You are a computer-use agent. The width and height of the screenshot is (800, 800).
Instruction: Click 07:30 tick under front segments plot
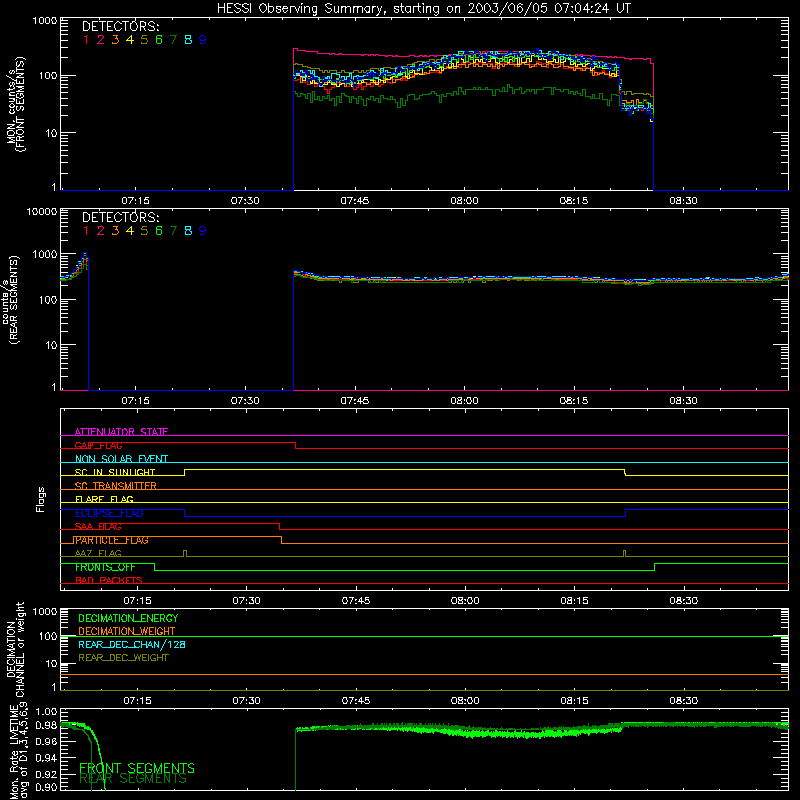pos(245,201)
